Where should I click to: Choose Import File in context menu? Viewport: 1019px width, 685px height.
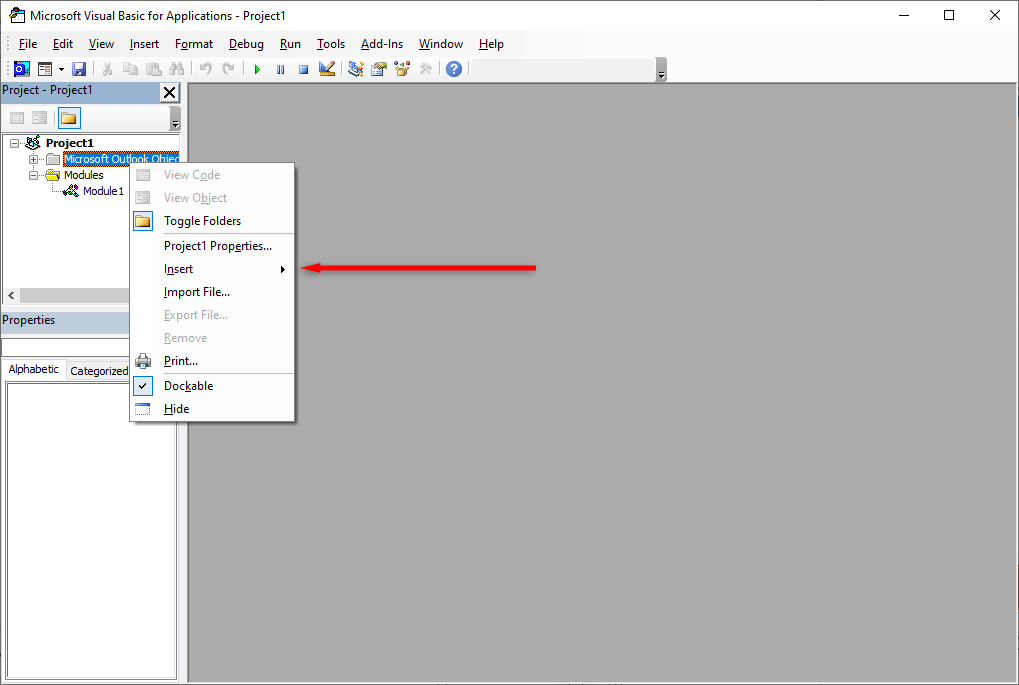(x=213, y=292)
